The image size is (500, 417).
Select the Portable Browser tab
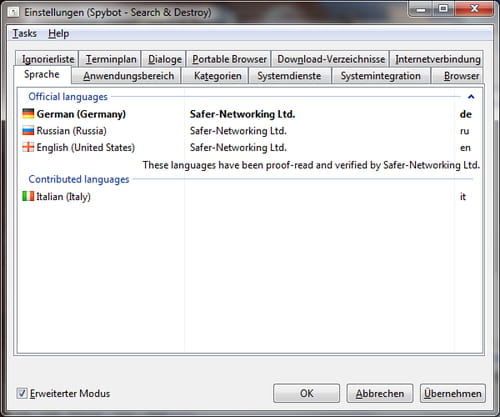point(229,59)
